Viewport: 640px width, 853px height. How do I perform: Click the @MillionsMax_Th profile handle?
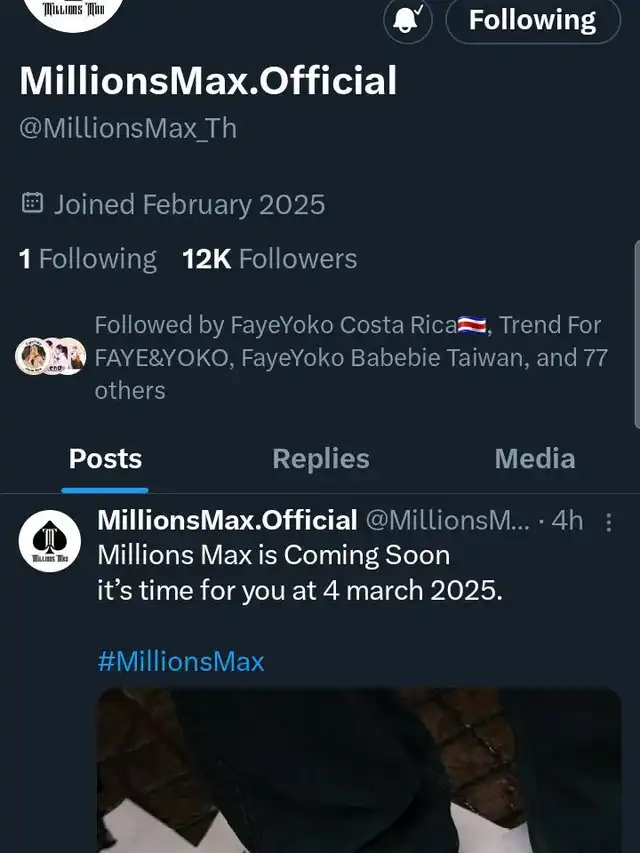128,129
